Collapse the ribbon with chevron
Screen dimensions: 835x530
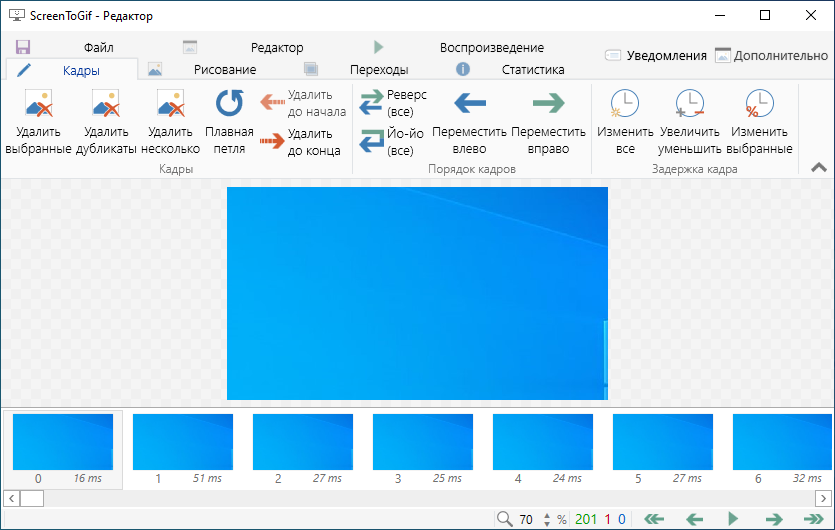tap(818, 168)
